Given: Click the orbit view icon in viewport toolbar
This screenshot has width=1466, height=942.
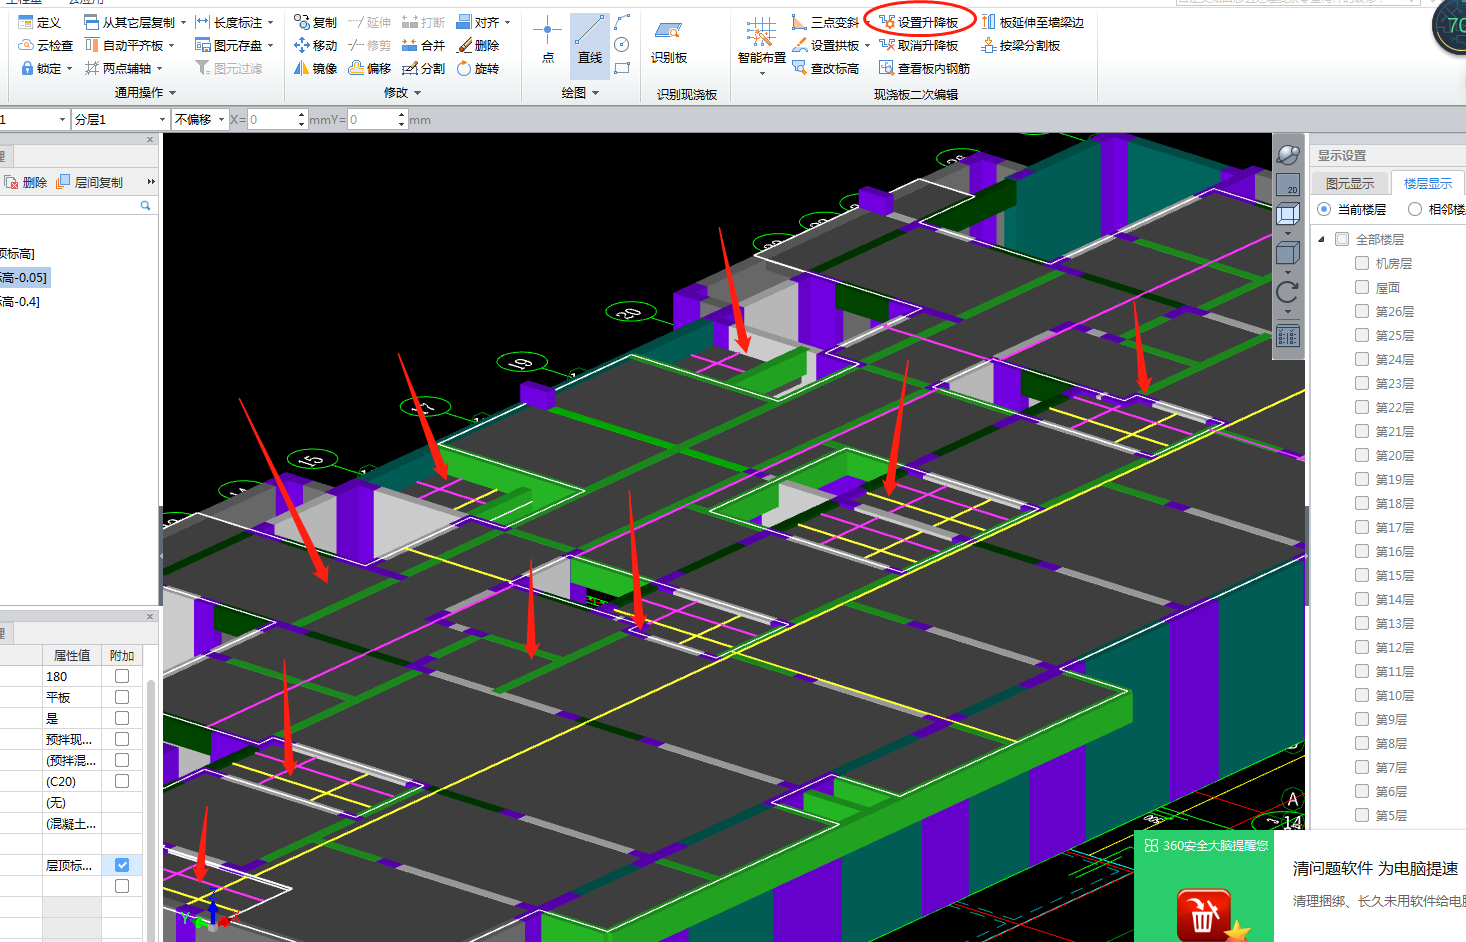Looking at the screenshot, I should point(1288,155).
